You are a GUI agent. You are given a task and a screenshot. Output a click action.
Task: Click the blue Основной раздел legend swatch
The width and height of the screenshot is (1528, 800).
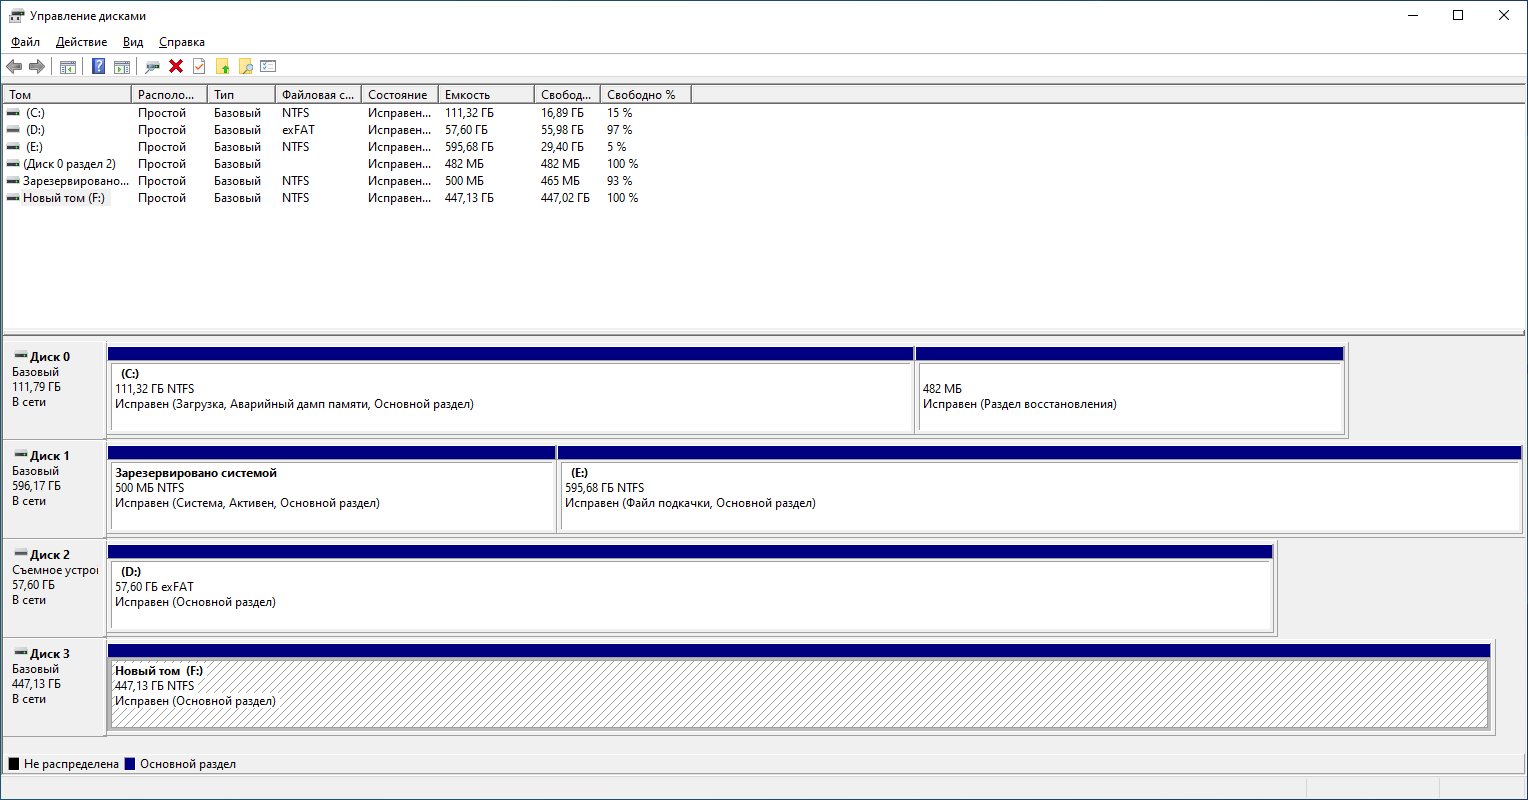(x=130, y=764)
